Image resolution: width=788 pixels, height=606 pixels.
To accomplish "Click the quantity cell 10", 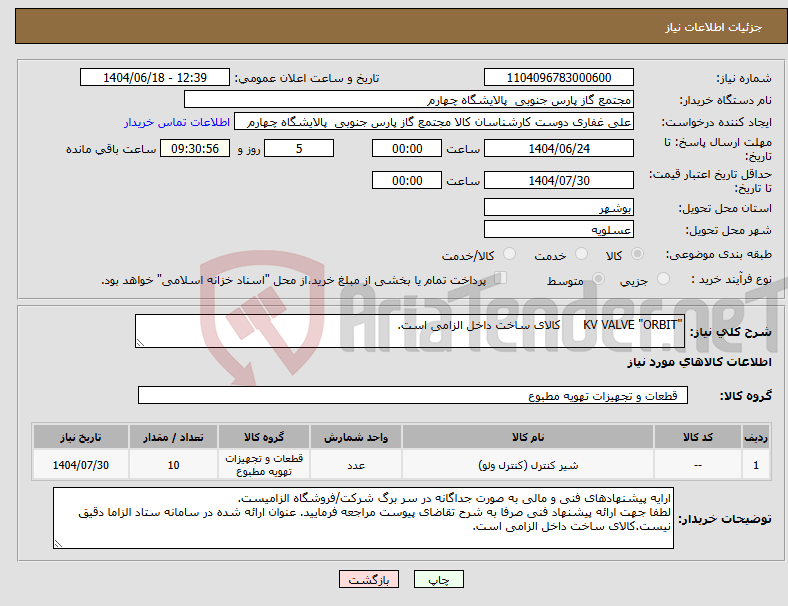I will [x=173, y=465].
